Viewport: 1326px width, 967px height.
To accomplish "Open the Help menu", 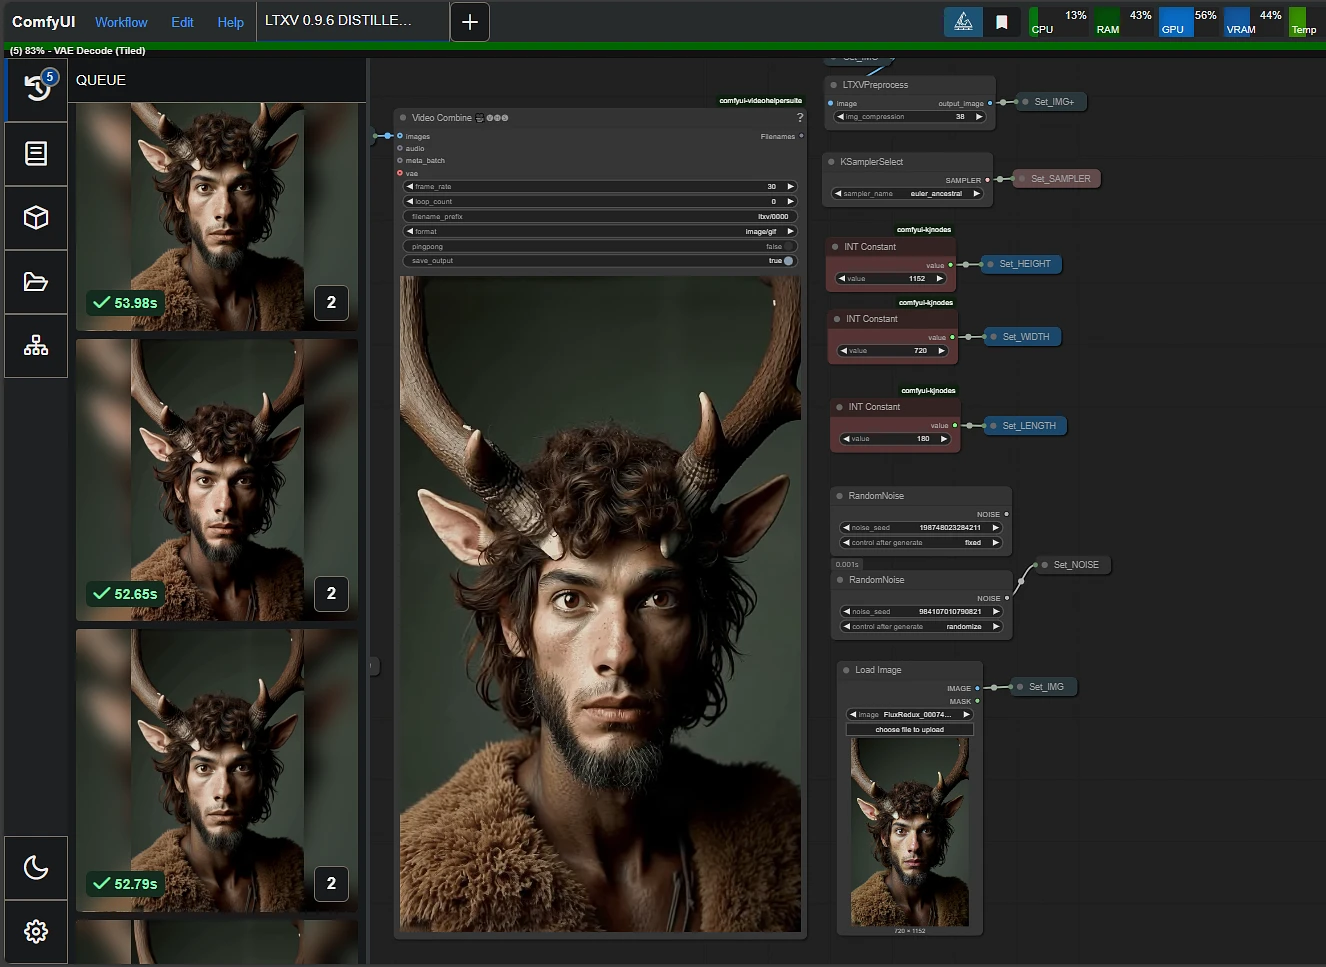I will point(231,22).
